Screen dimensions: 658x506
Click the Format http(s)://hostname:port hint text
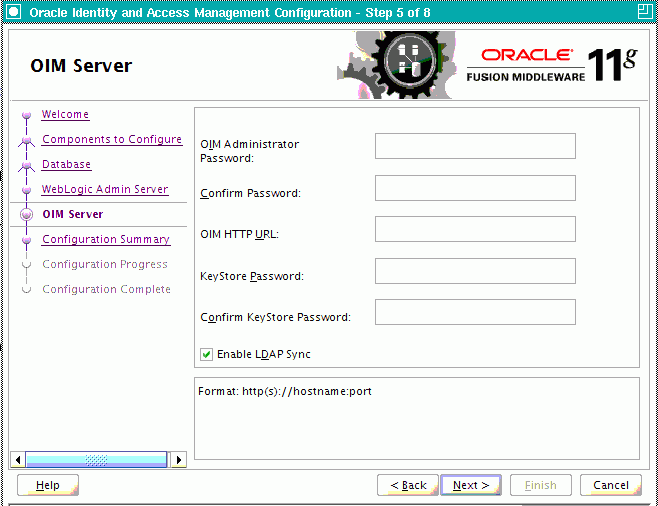click(285, 391)
